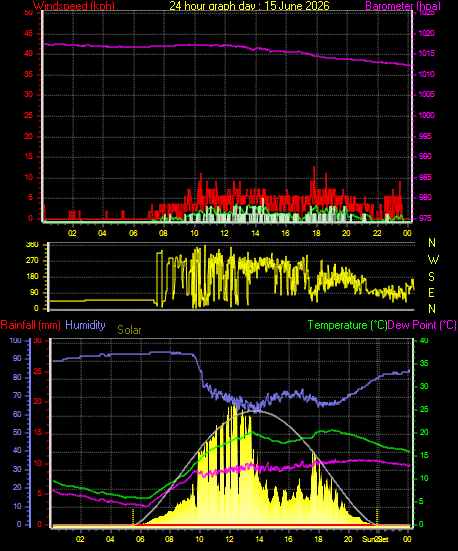Click the blue "70" humidity axis value
Image resolution: width=458 pixels, height=551 pixels.
coord(17,396)
